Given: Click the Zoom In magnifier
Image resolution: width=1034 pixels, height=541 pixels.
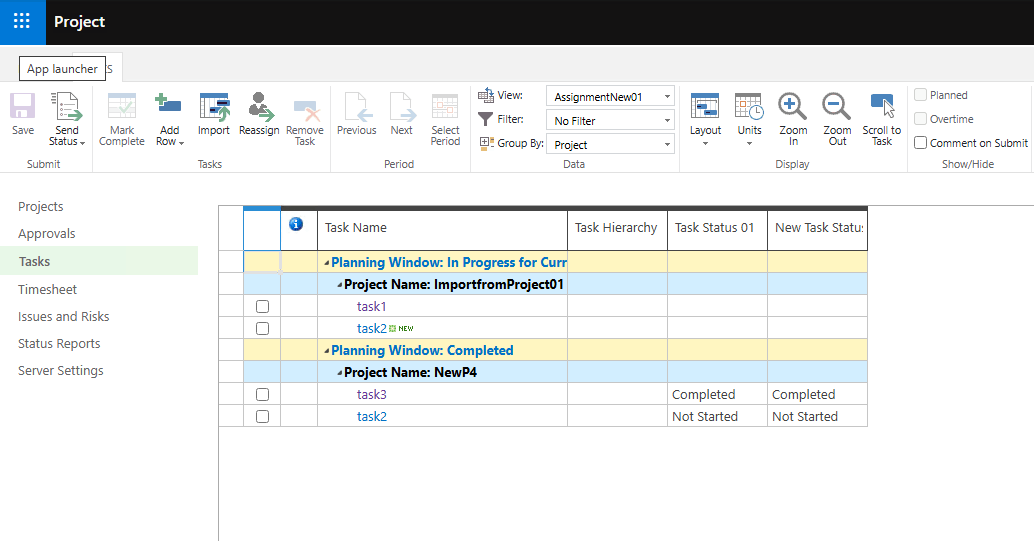Looking at the screenshot, I should (793, 106).
